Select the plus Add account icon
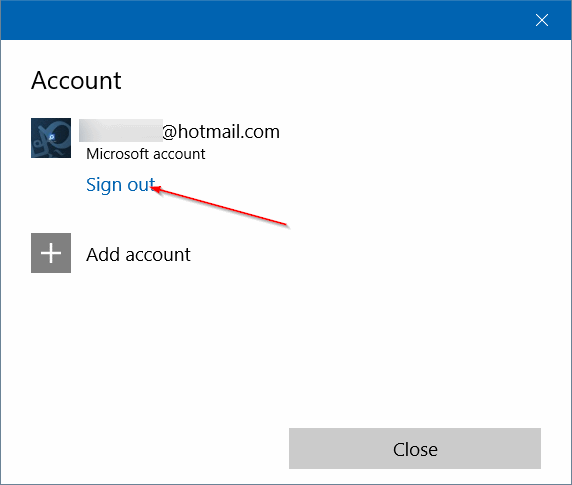This screenshot has height=485, width=572. pyautogui.click(x=51, y=253)
